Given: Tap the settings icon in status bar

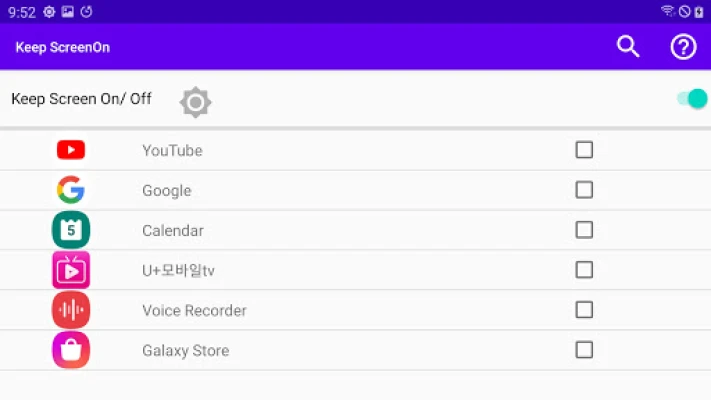Looking at the screenshot, I should pyautogui.click(x=49, y=12).
